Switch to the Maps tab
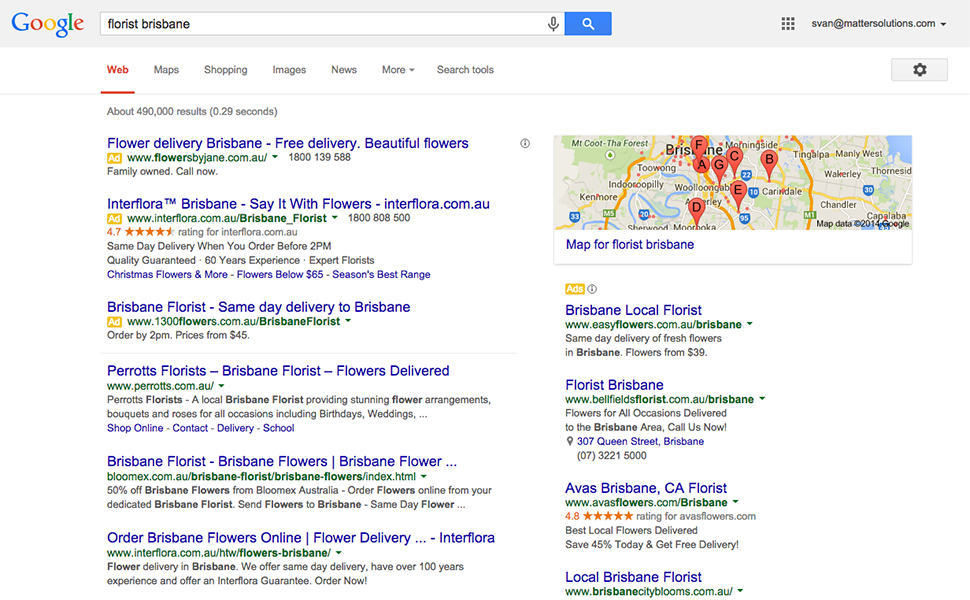Screen dimensions: 970x600 166,70
